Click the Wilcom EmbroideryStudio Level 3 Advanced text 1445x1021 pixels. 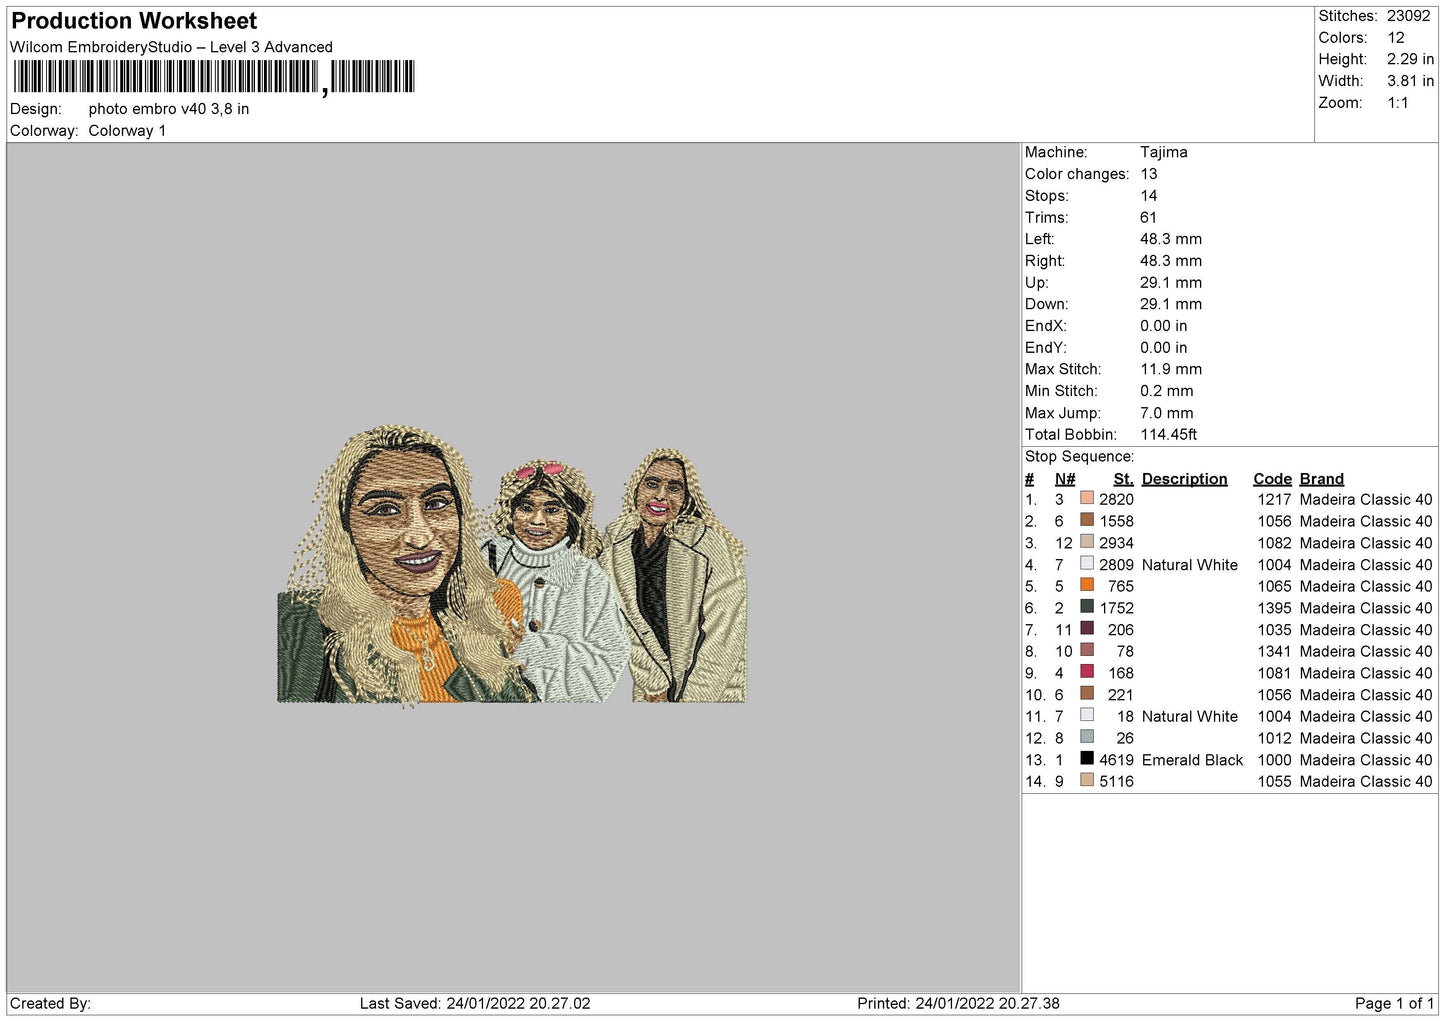pos(171,47)
